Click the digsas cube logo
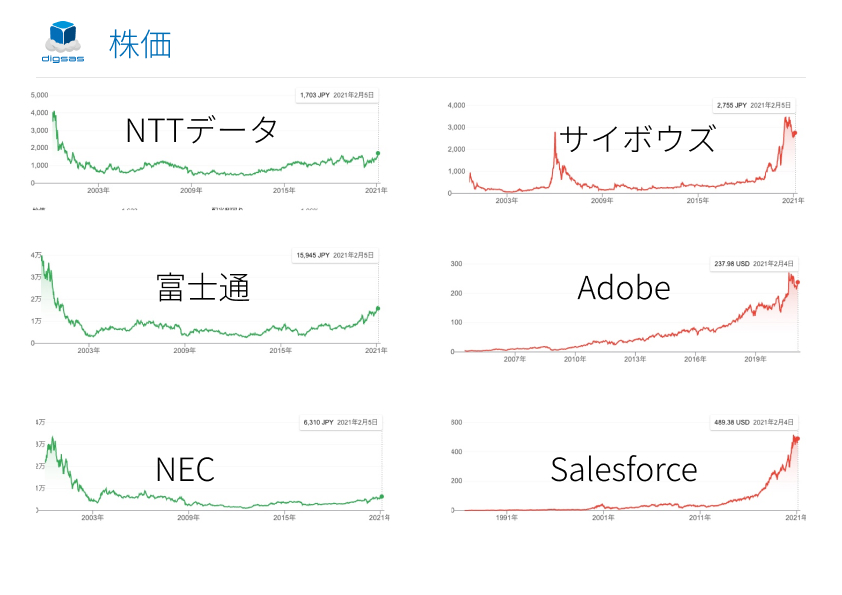Viewport: 842px width, 595px height. (x=63, y=41)
